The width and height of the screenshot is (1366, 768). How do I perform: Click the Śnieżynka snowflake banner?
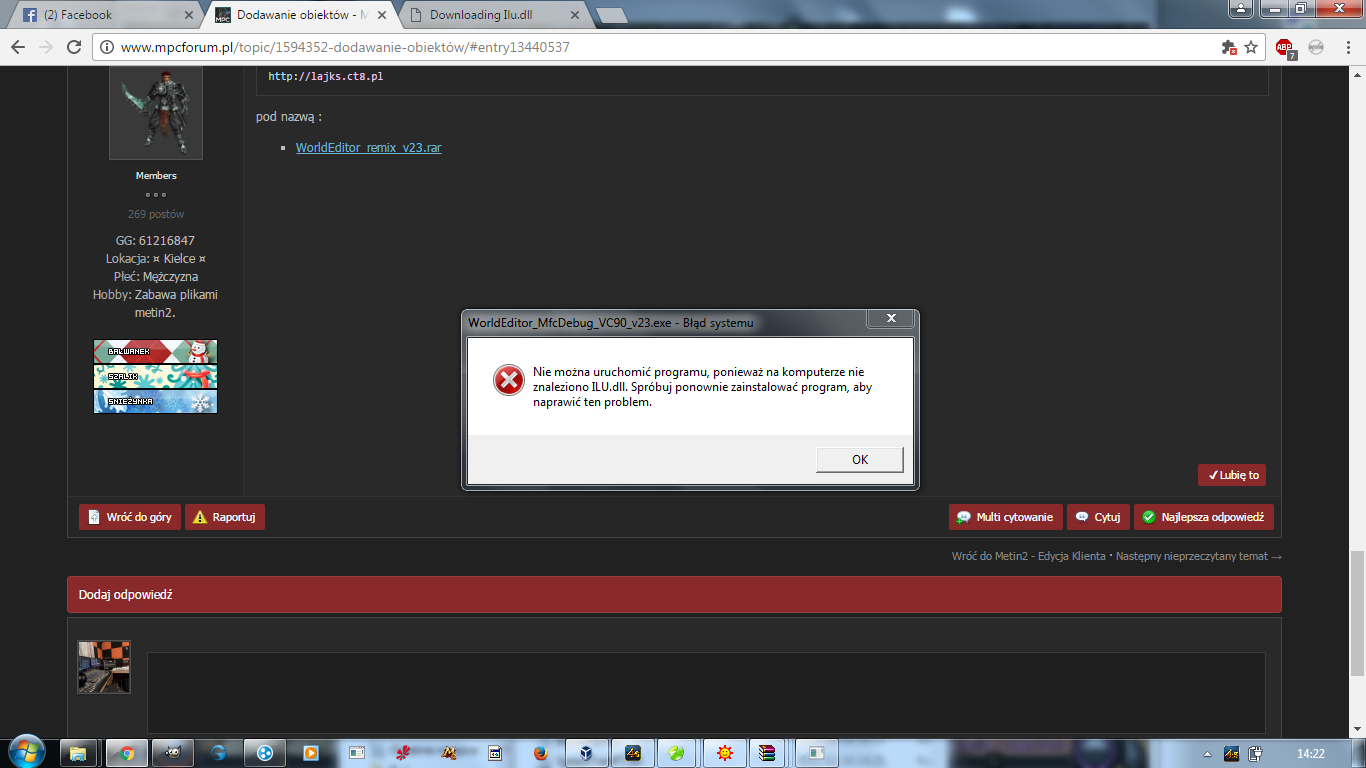pos(155,401)
